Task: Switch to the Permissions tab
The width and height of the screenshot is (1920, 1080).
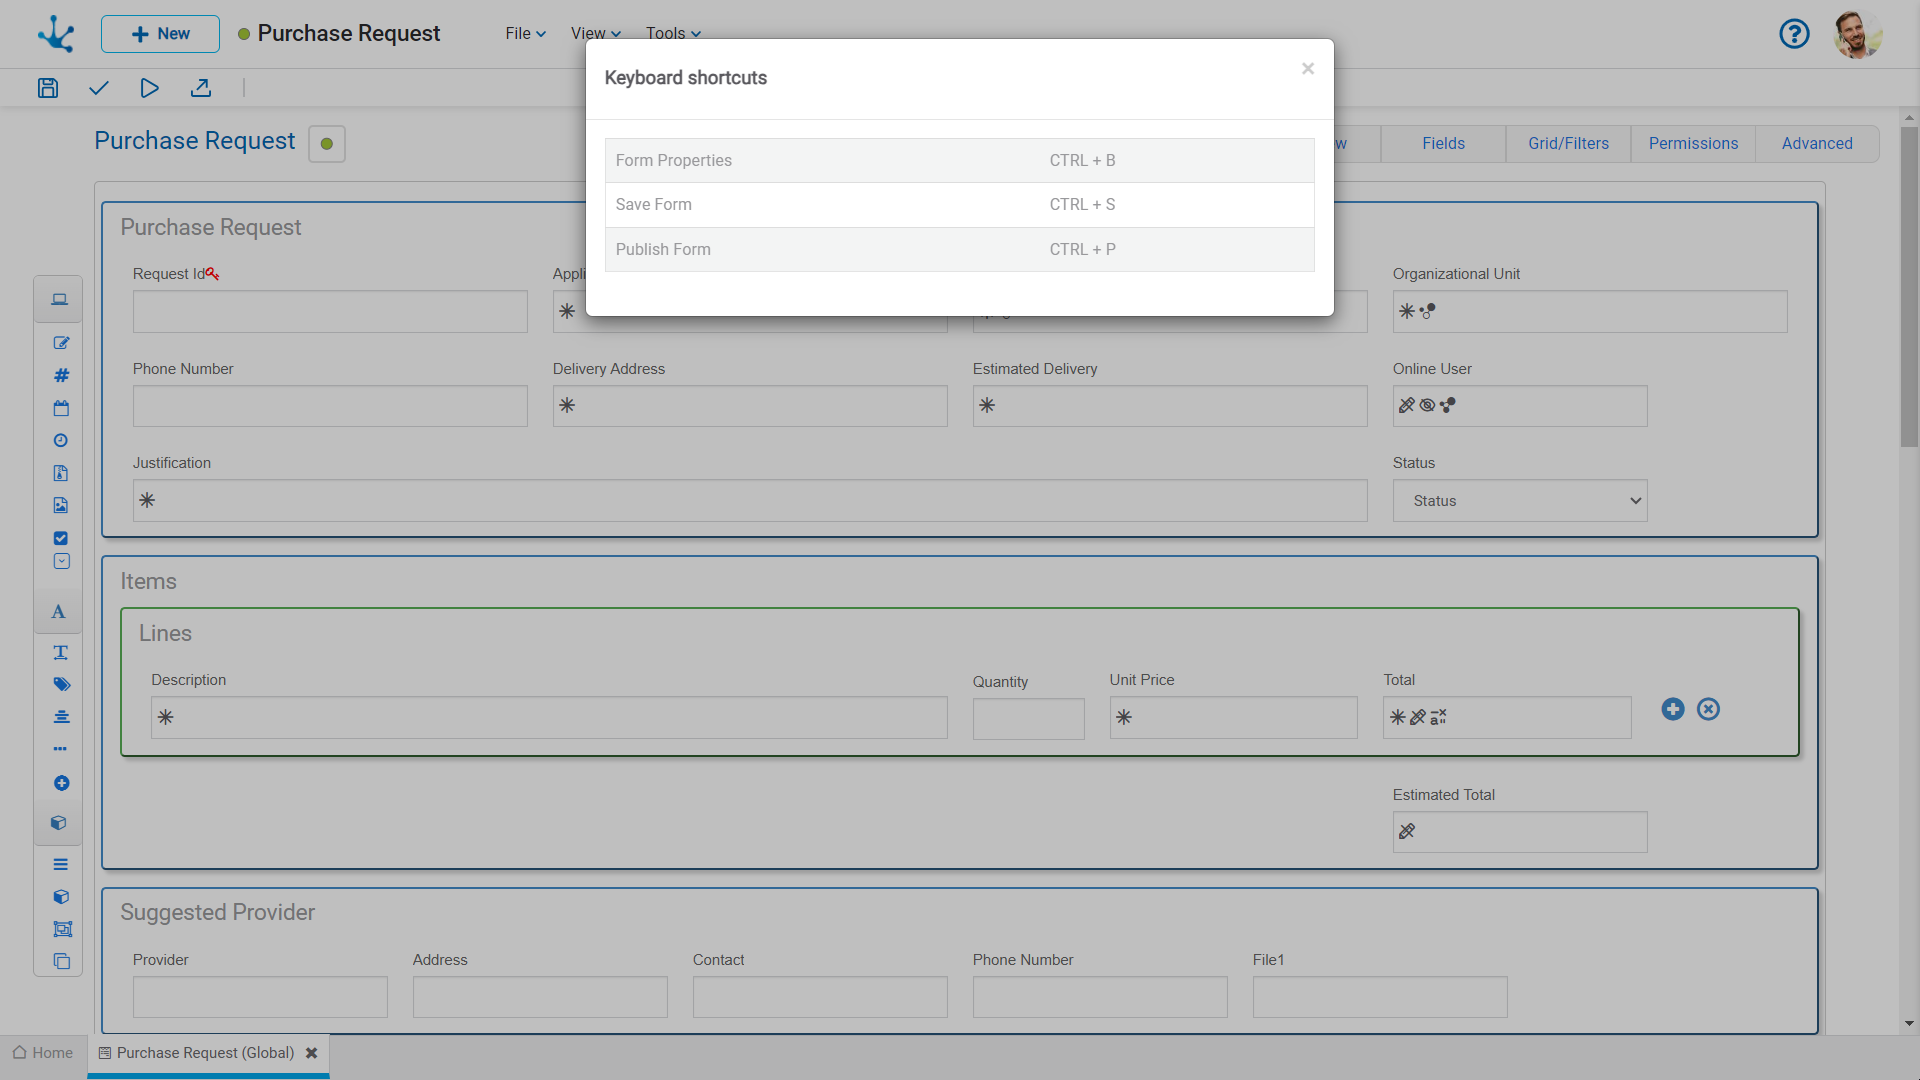Action: [1693, 144]
